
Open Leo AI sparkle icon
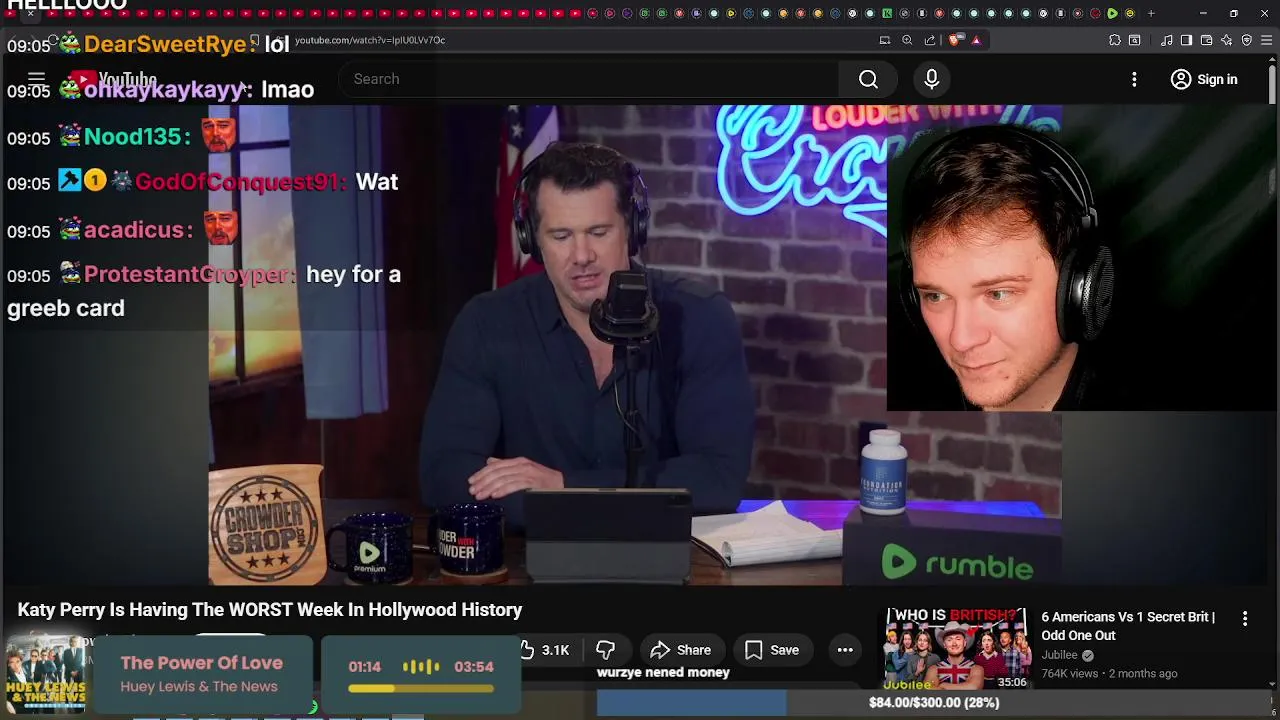click(x=1227, y=40)
